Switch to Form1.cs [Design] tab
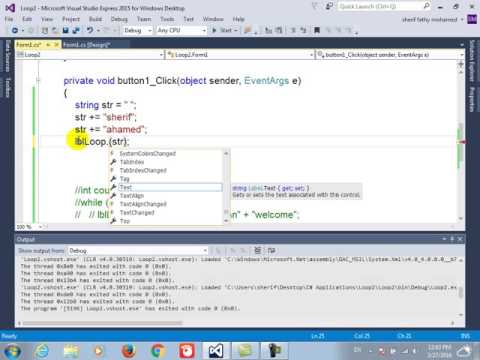Screen dimensions: 480x360 coord(87,45)
